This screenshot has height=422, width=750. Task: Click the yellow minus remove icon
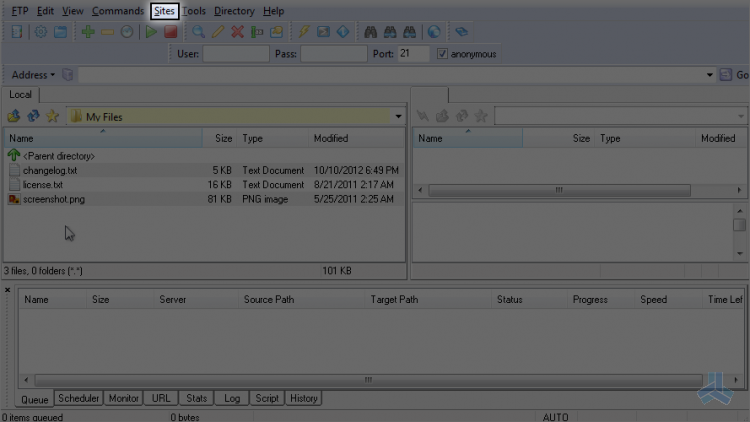[108, 32]
